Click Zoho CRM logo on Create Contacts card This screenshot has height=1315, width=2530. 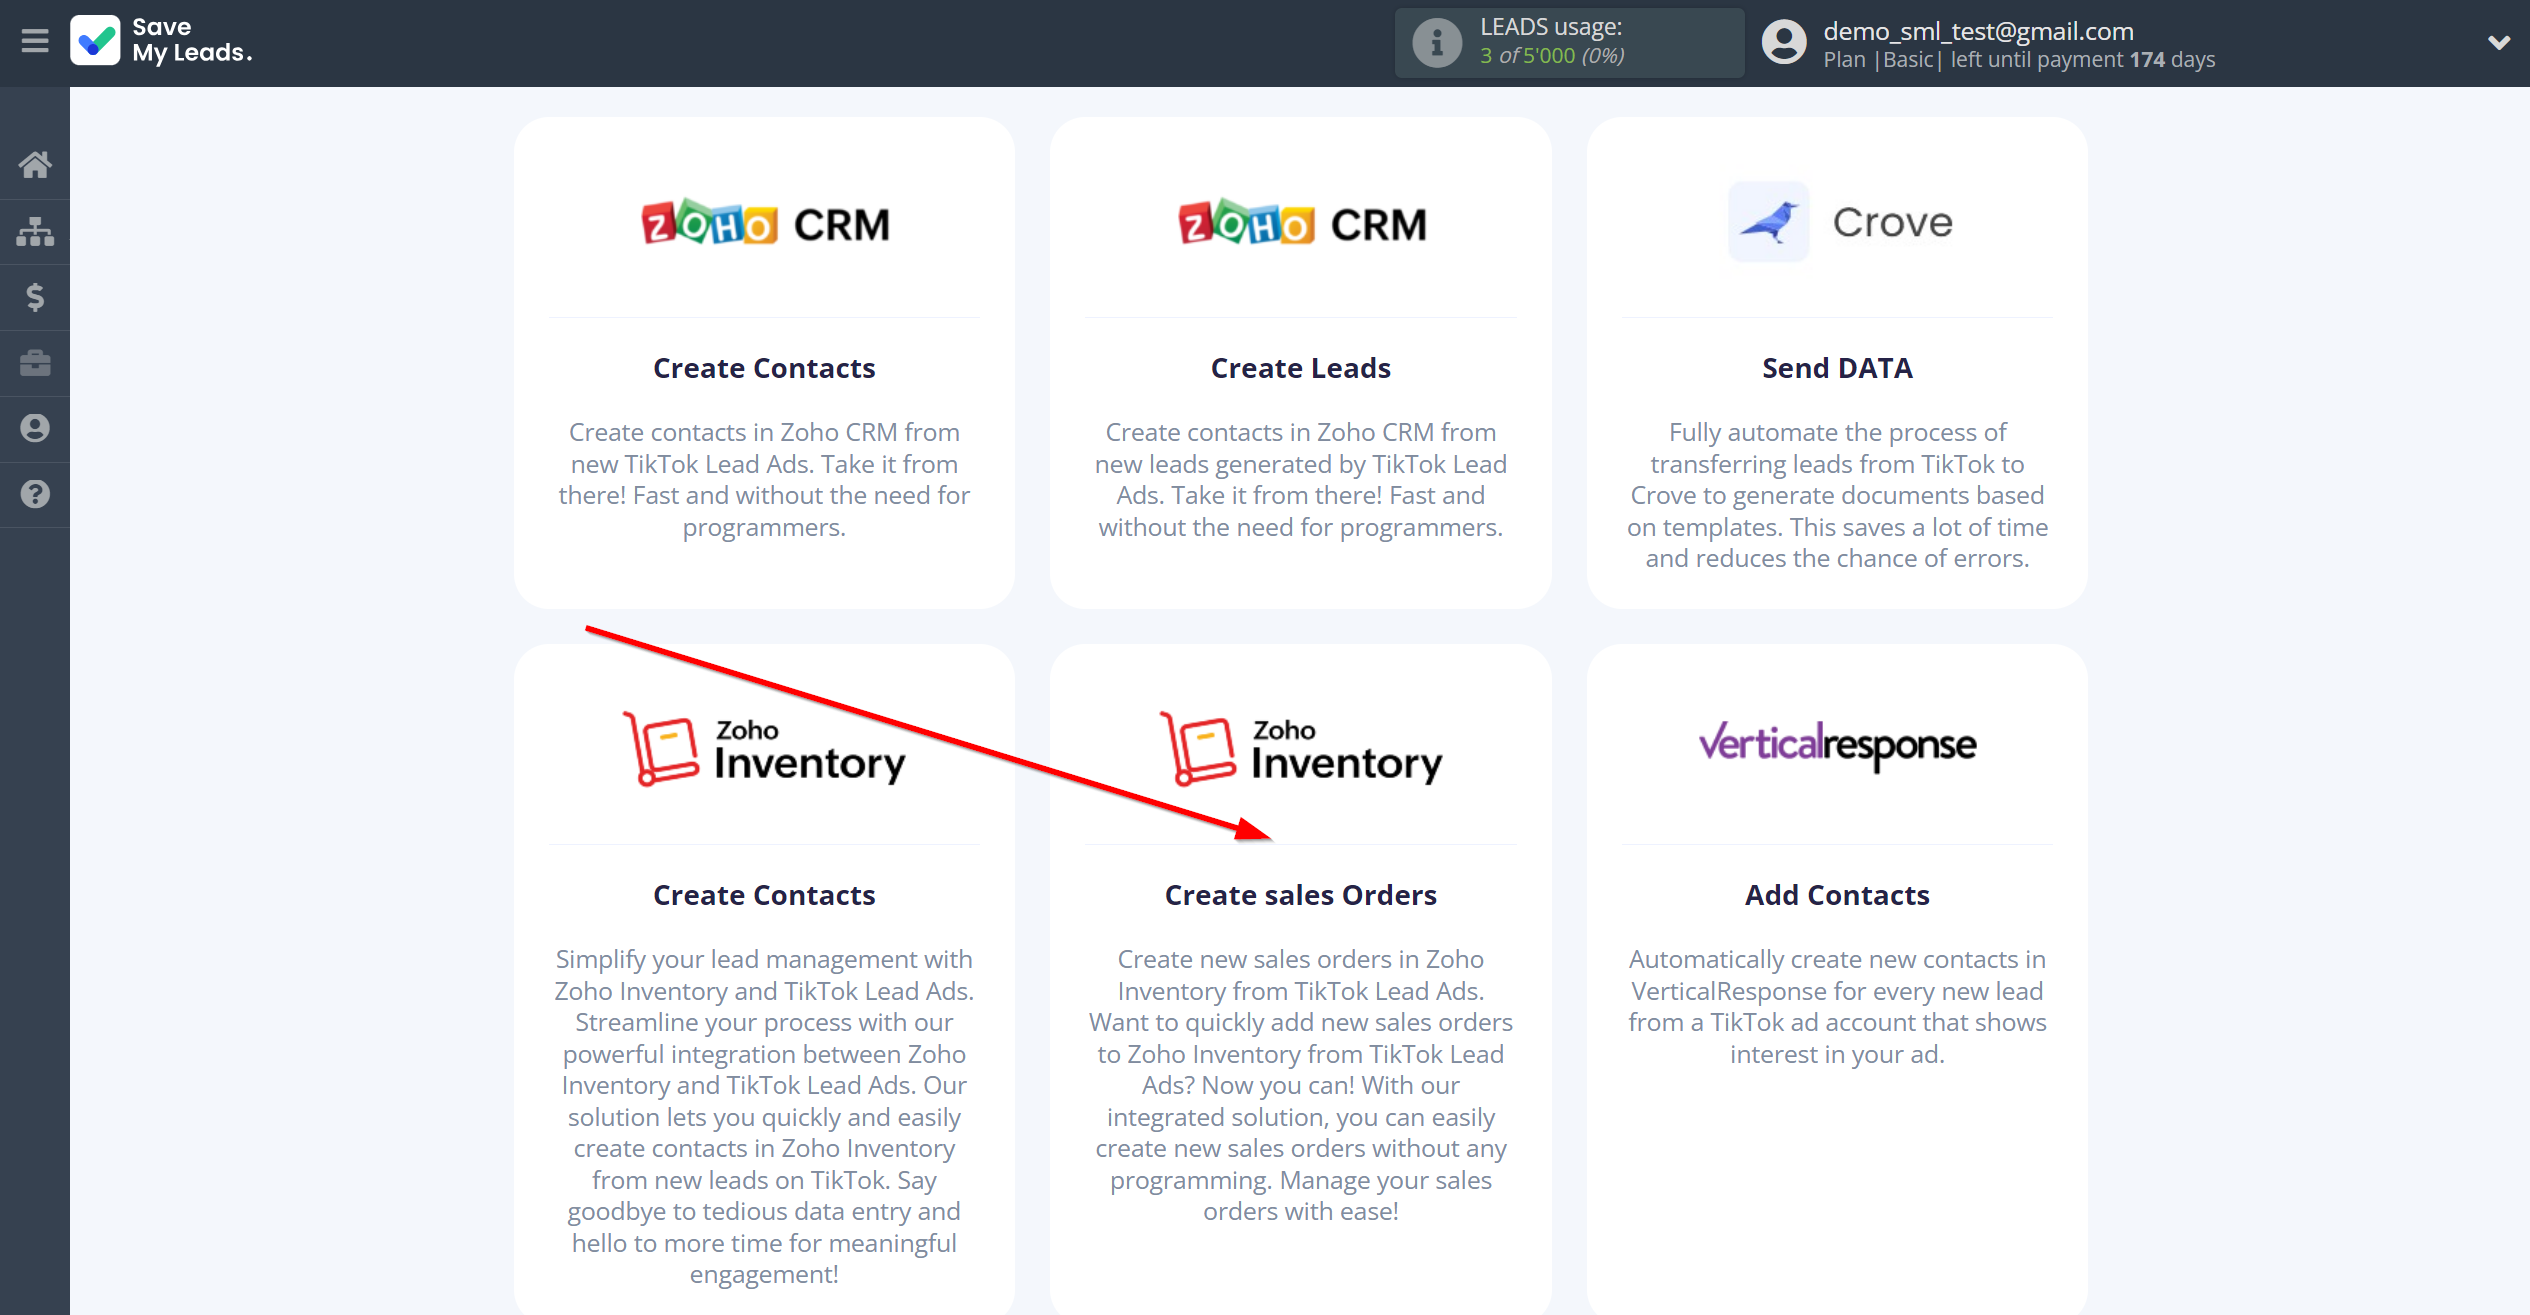coord(765,223)
